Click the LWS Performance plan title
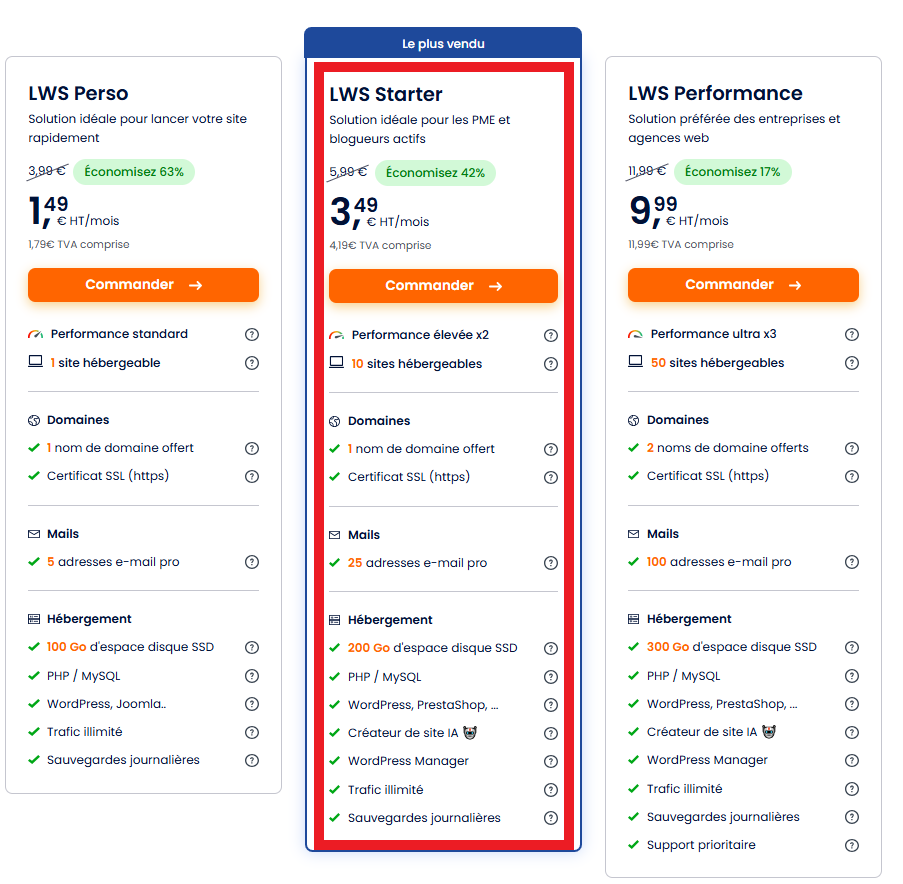The height and width of the screenshot is (884, 903). tap(715, 93)
